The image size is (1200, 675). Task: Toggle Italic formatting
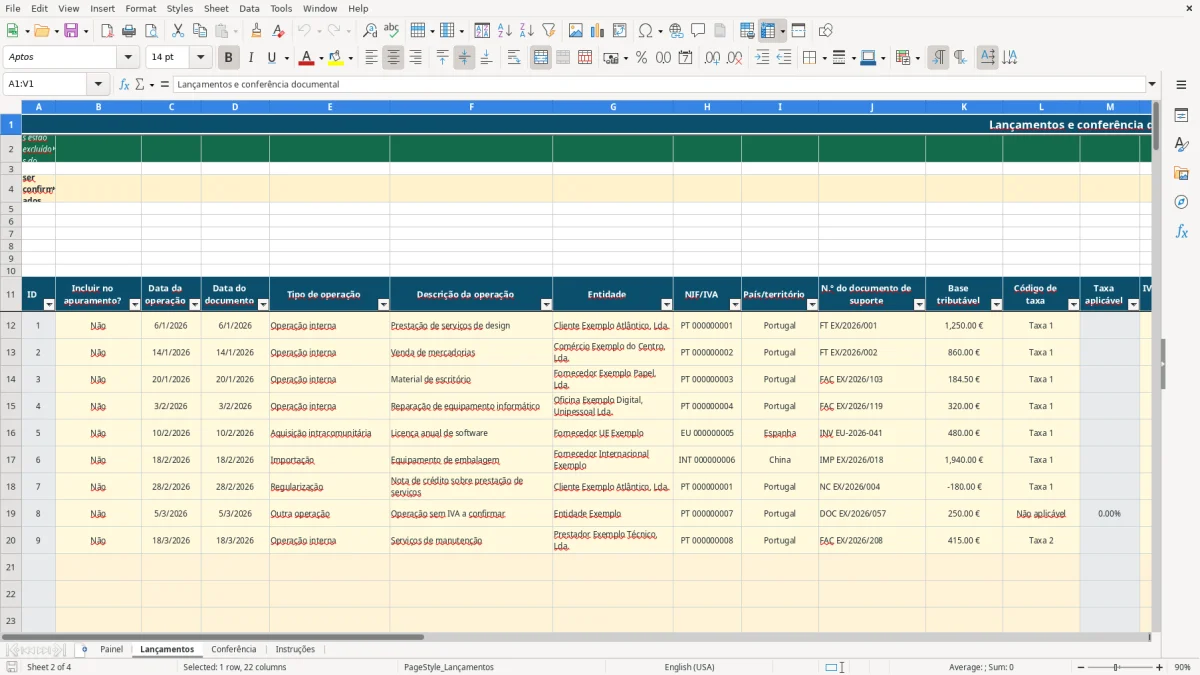(251, 58)
